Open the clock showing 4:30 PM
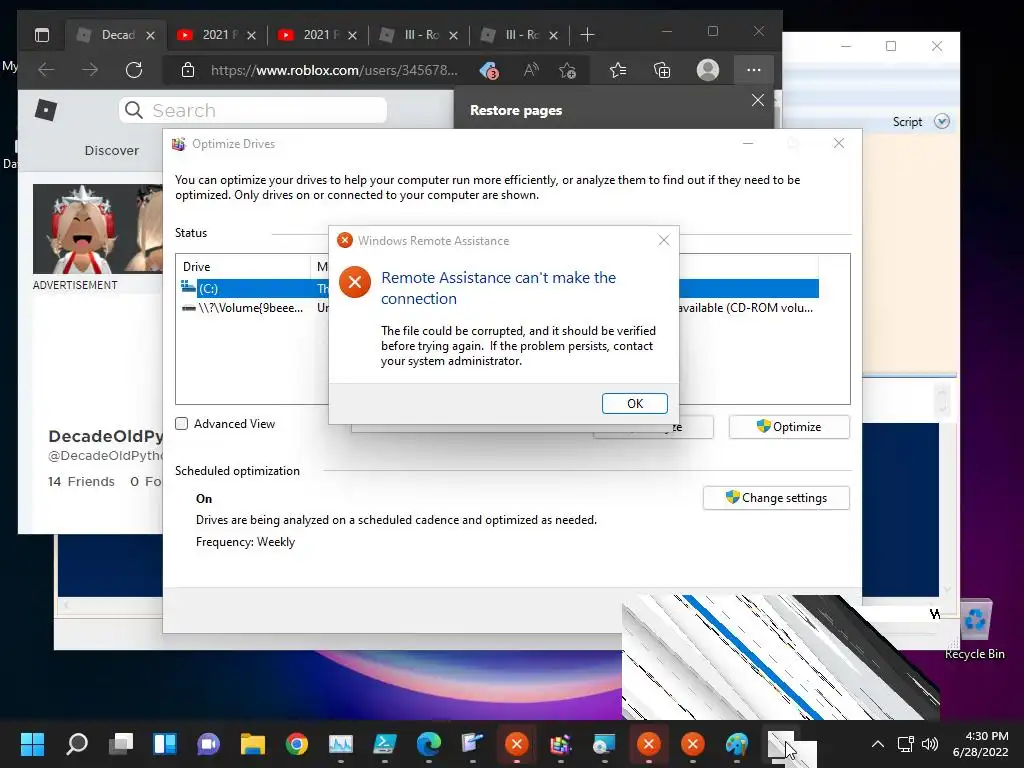The height and width of the screenshot is (768, 1024). (980, 744)
